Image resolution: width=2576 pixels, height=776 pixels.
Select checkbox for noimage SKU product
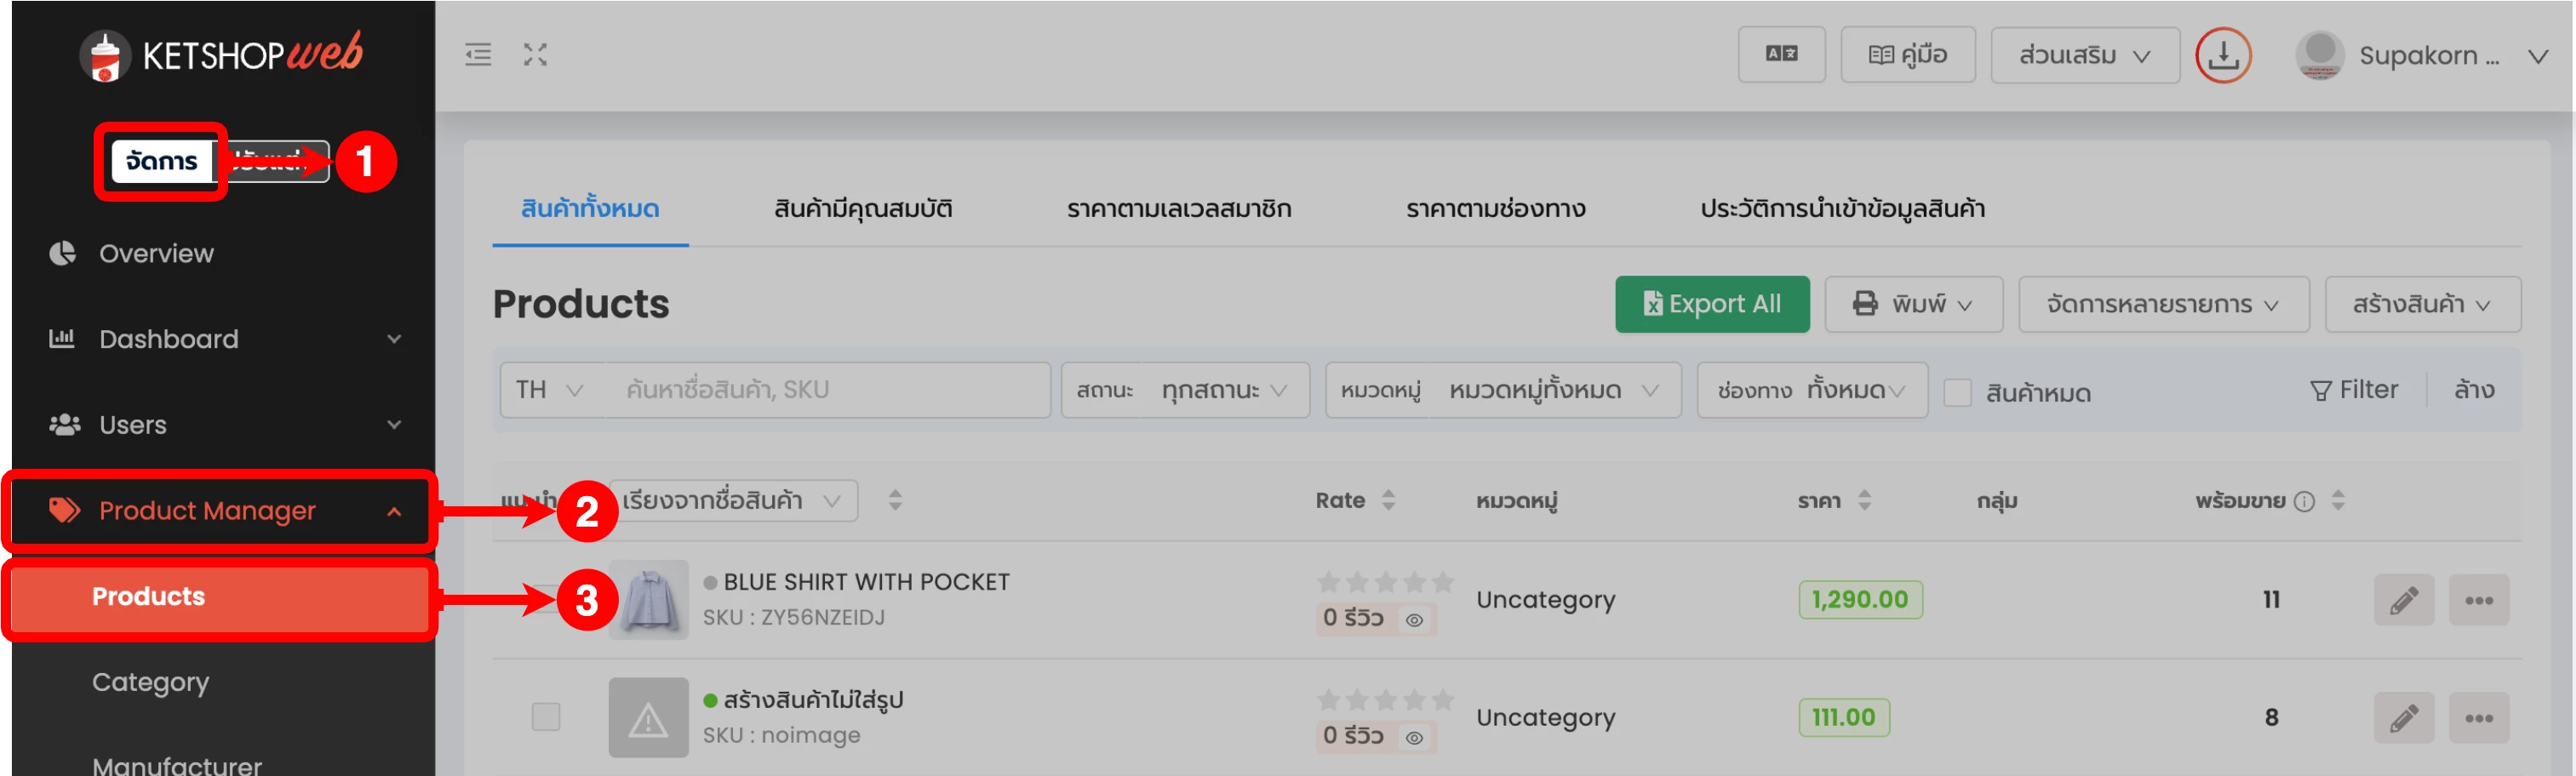click(546, 717)
